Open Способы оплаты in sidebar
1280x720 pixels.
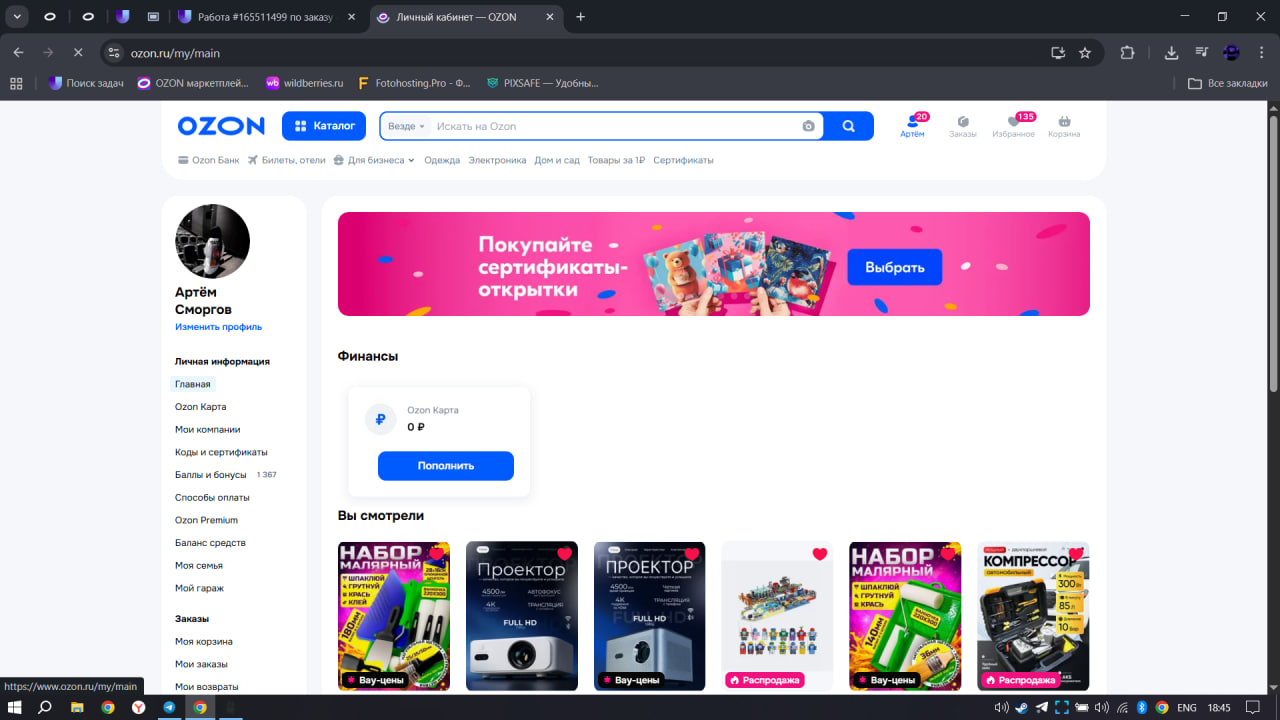(x=212, y=497)
